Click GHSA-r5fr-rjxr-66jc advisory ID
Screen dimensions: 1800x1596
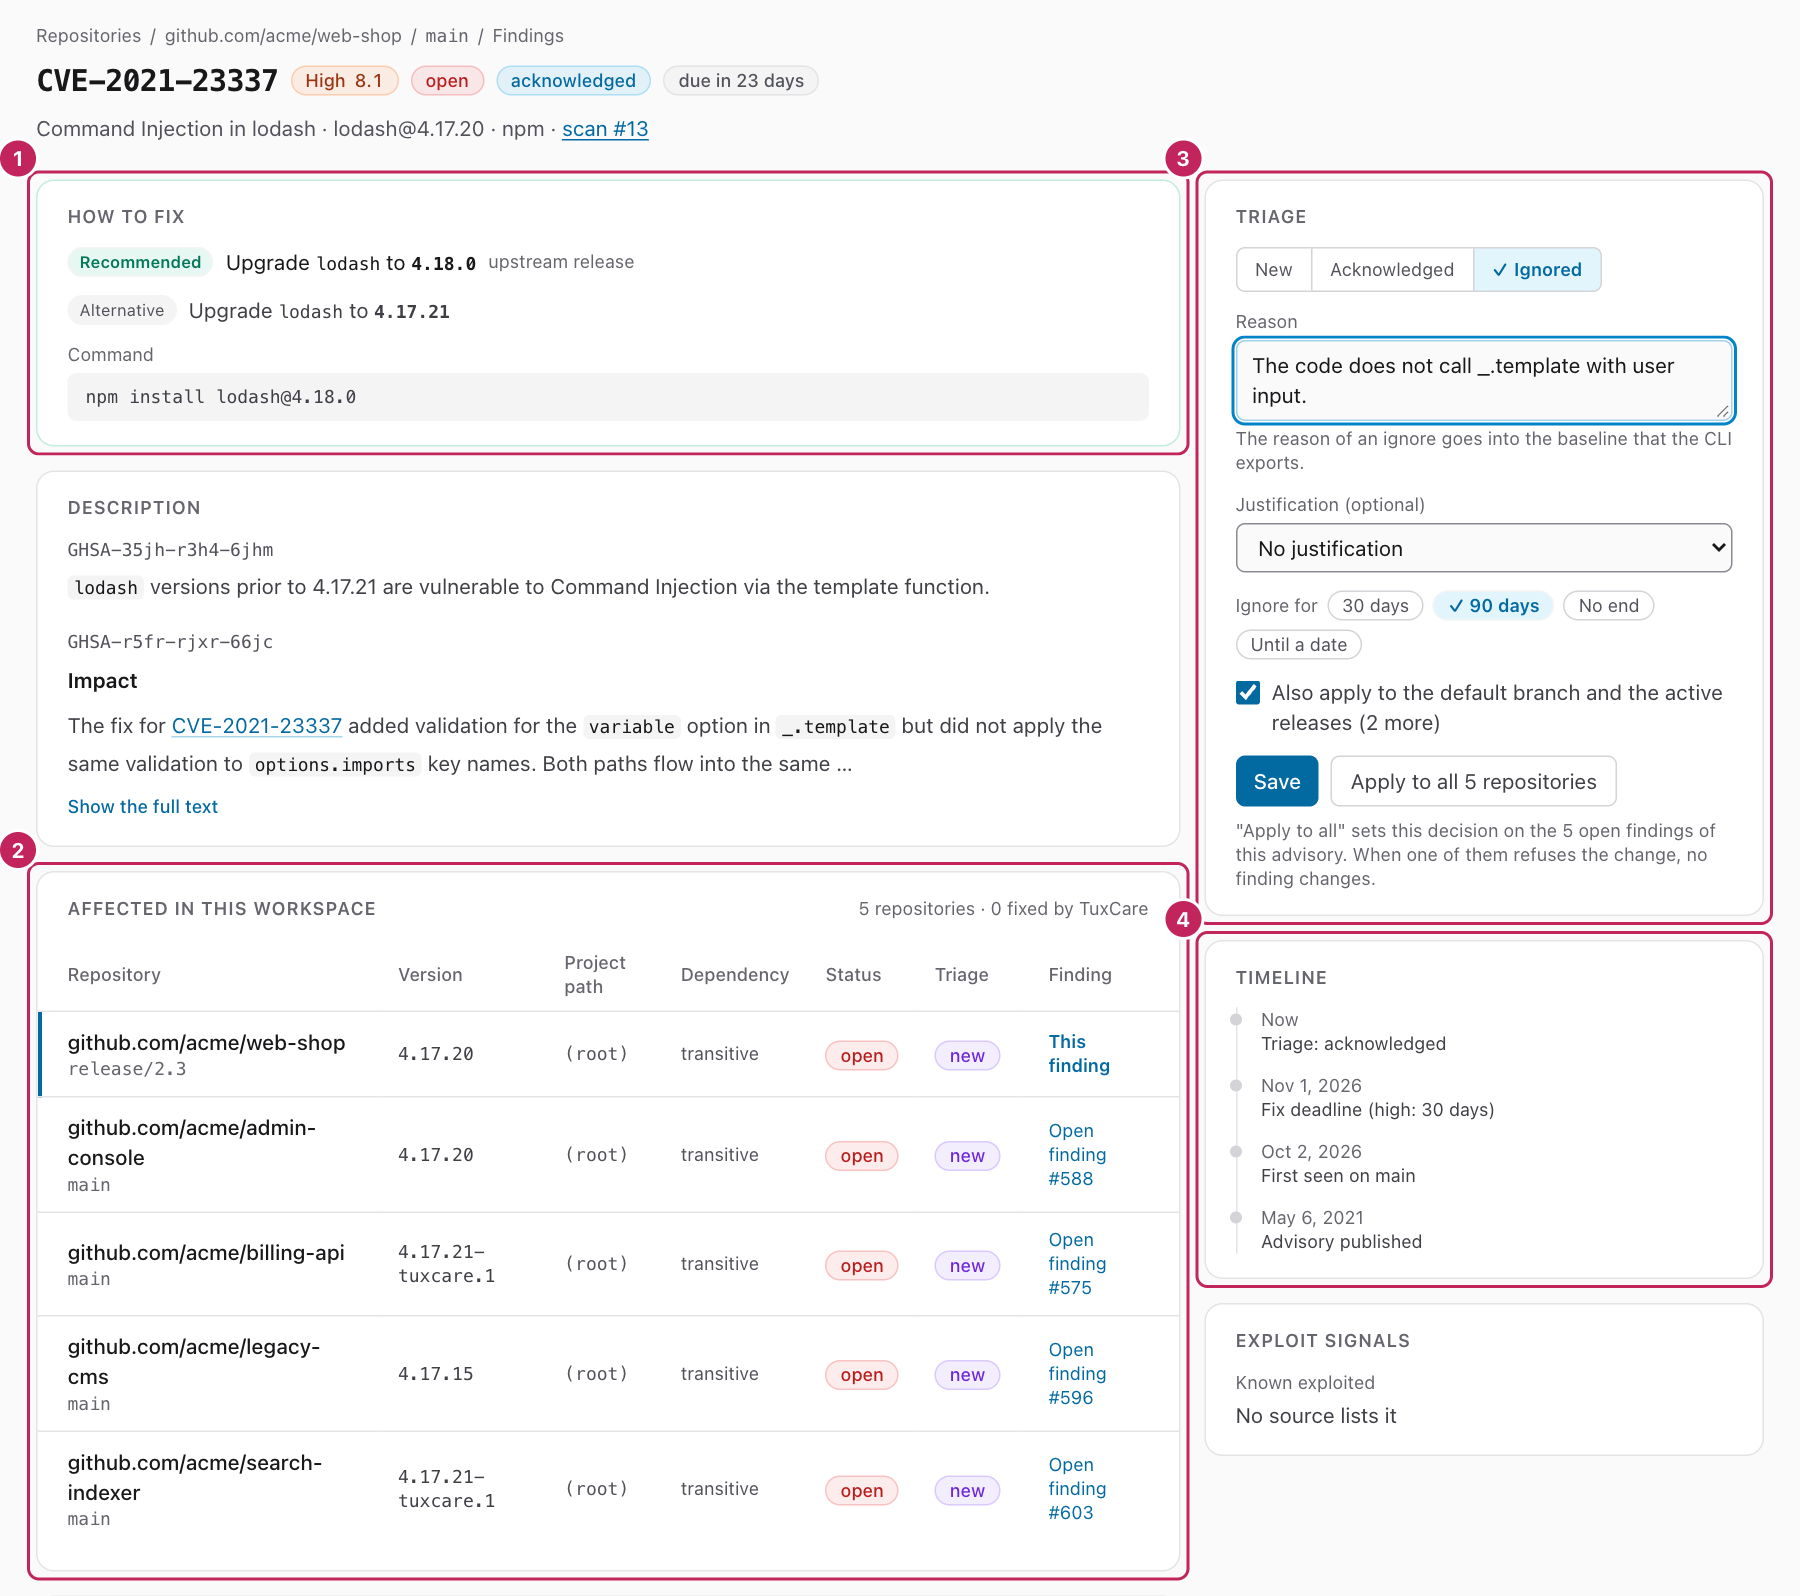pos(171,642)
